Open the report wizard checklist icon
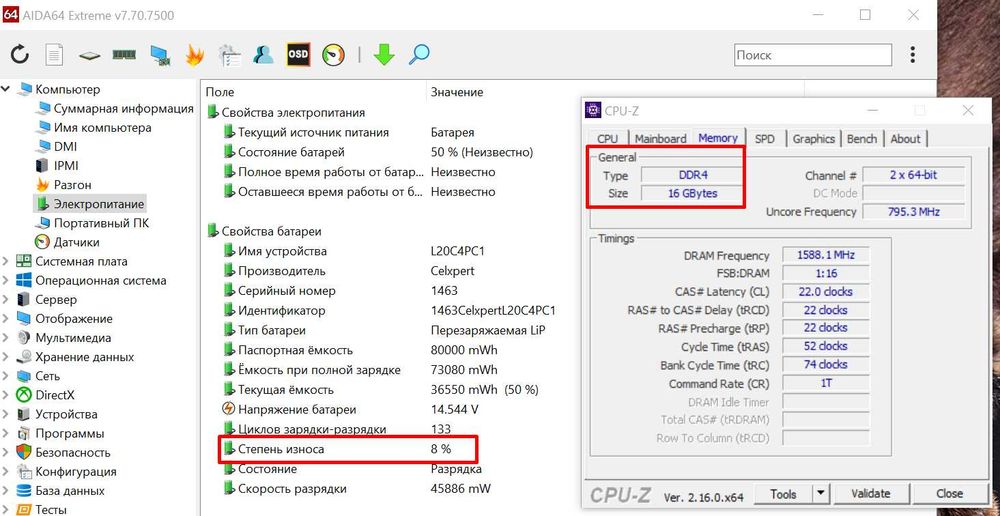Image resolution: width=1000 pixels, height=516 pixels. (229, 55)
